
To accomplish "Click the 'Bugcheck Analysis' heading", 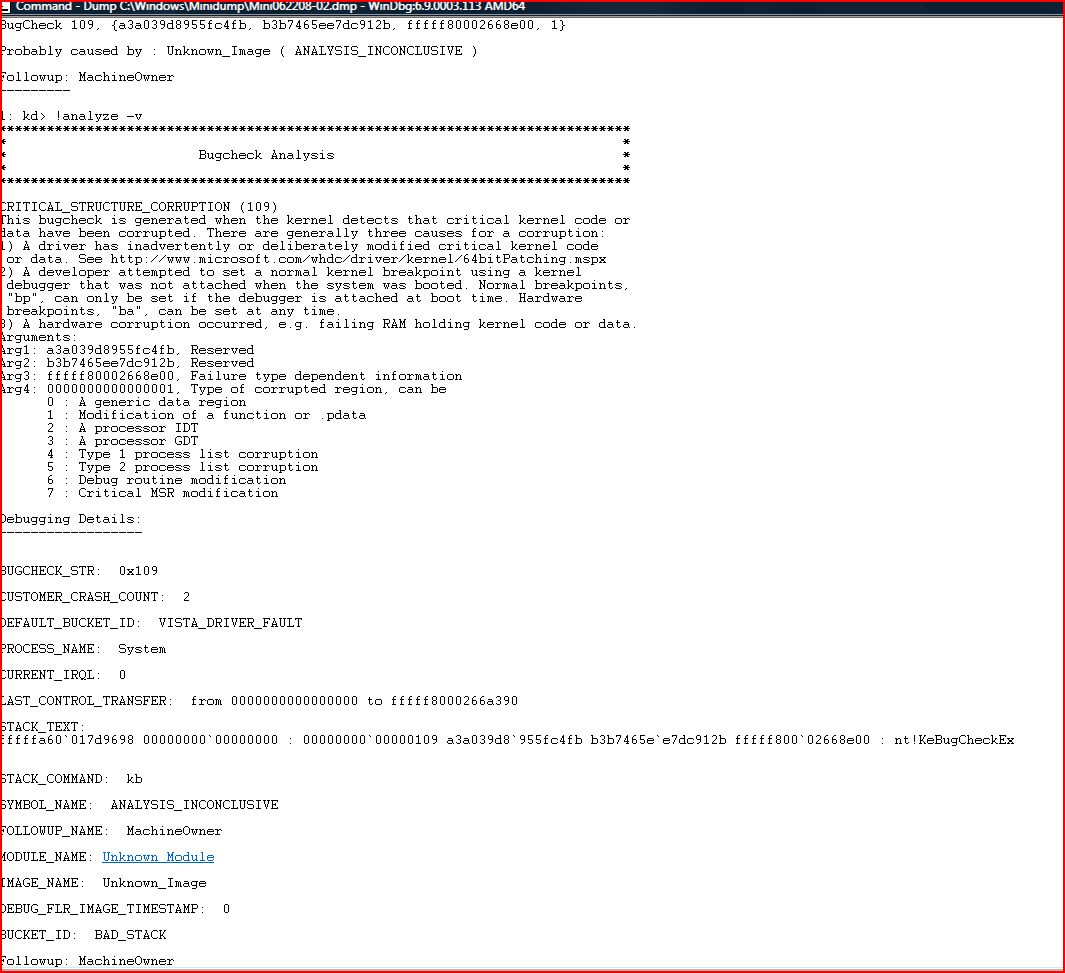I will (x=266, y=155).
